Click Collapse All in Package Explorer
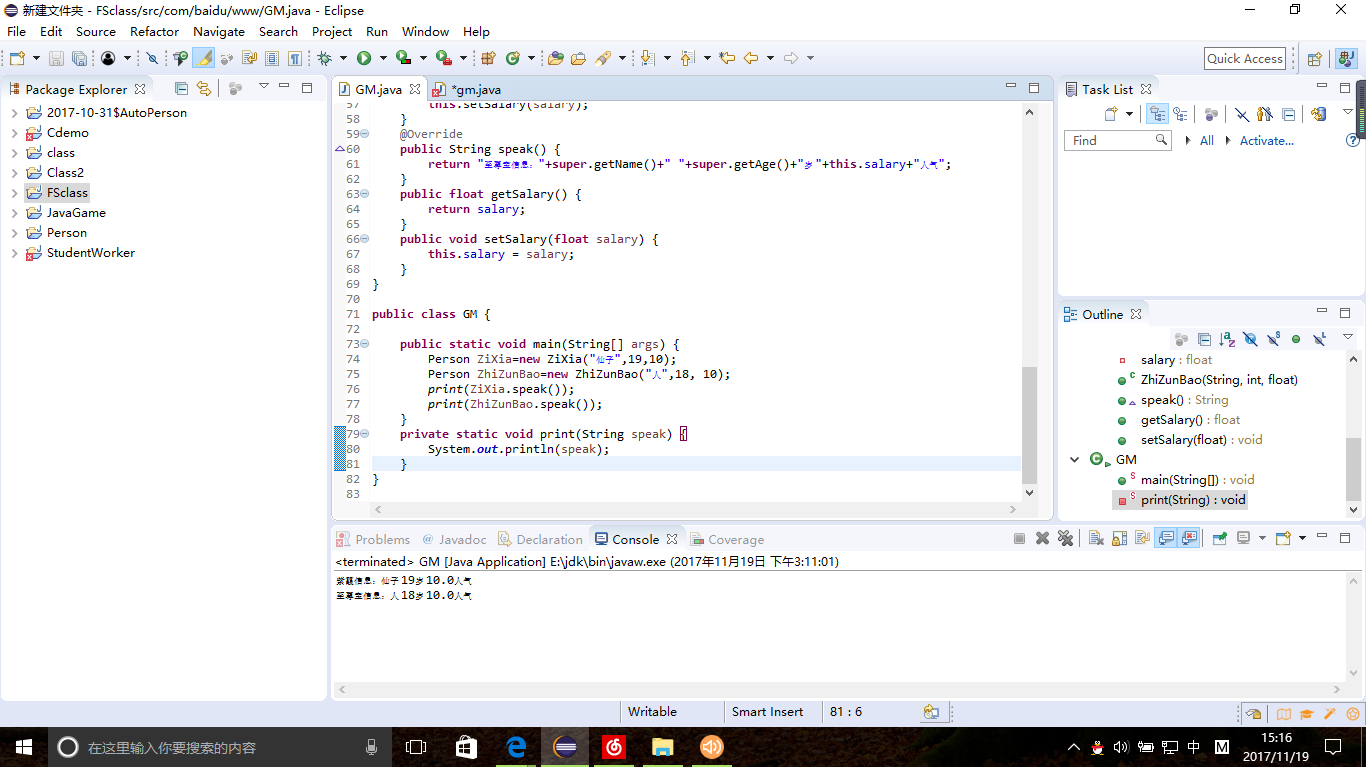 point(181,89)
